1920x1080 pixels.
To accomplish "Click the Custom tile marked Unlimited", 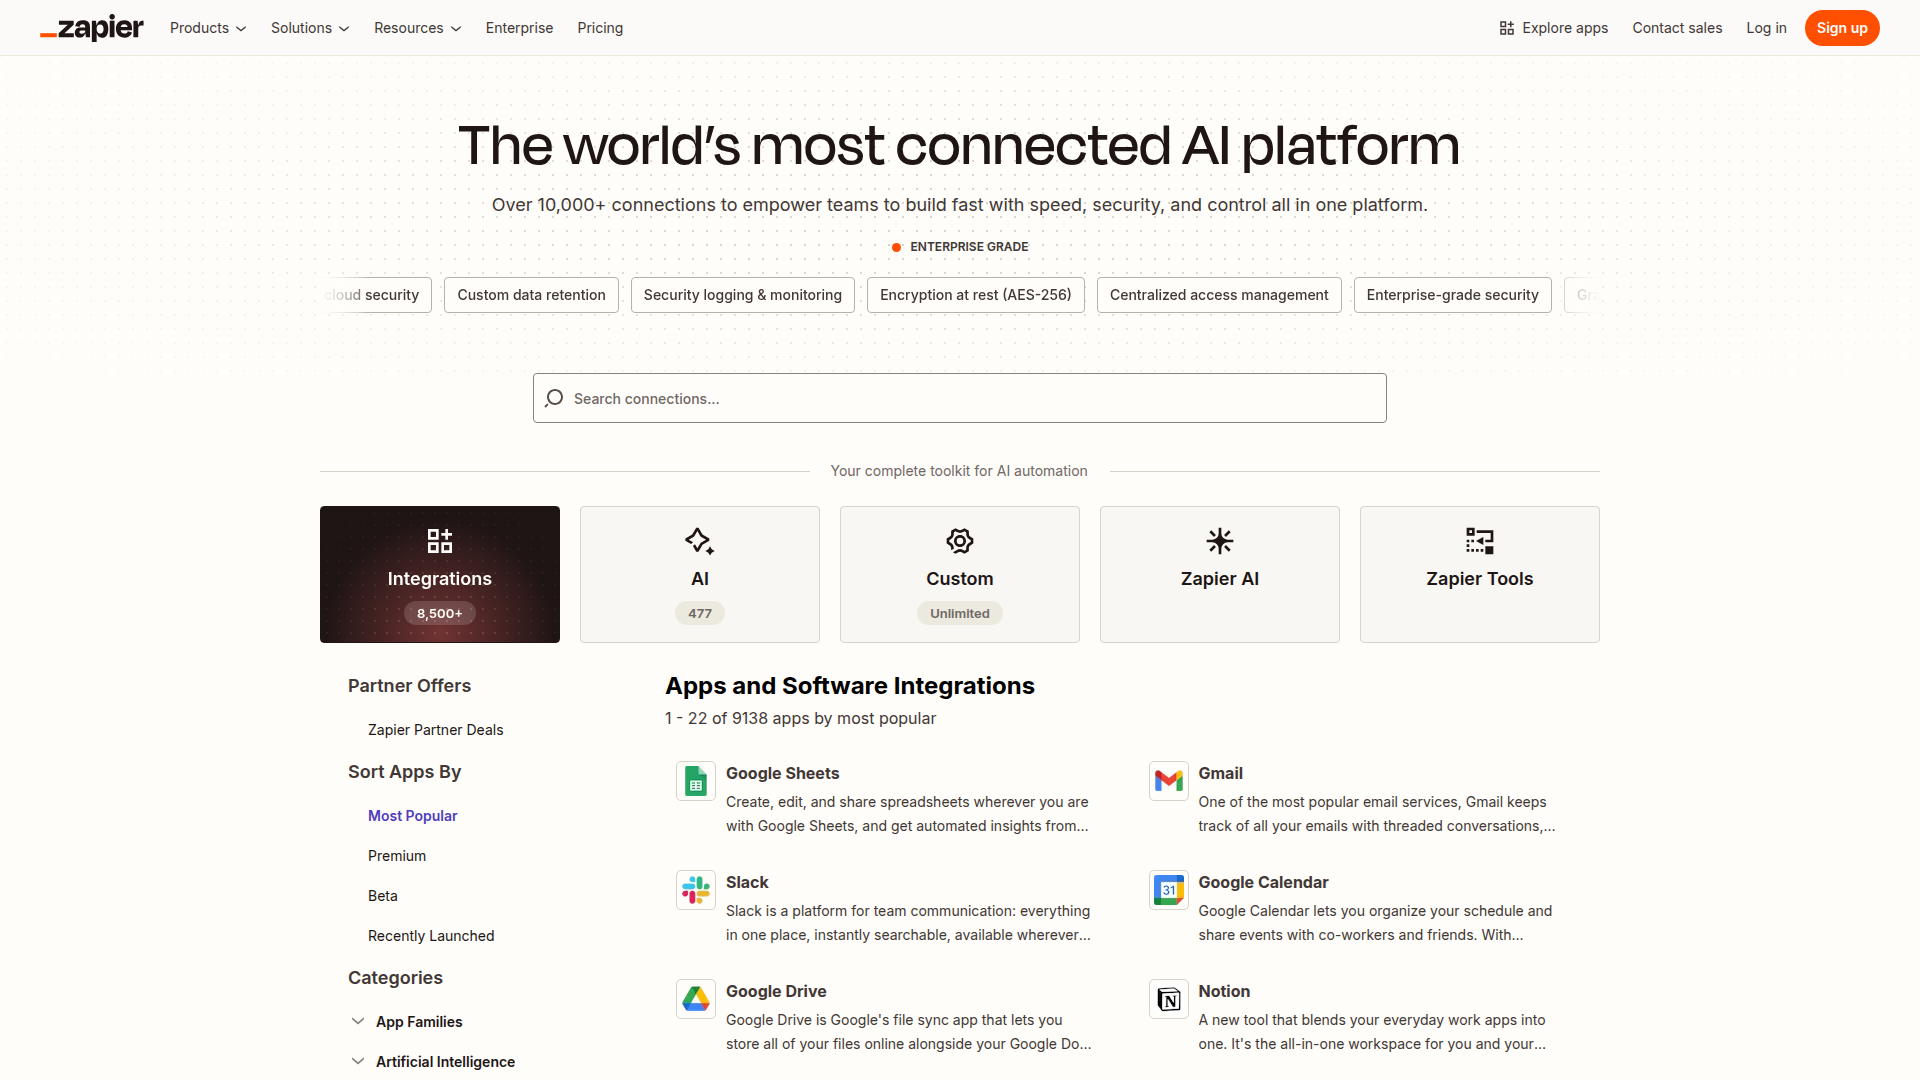I will 959,574.
